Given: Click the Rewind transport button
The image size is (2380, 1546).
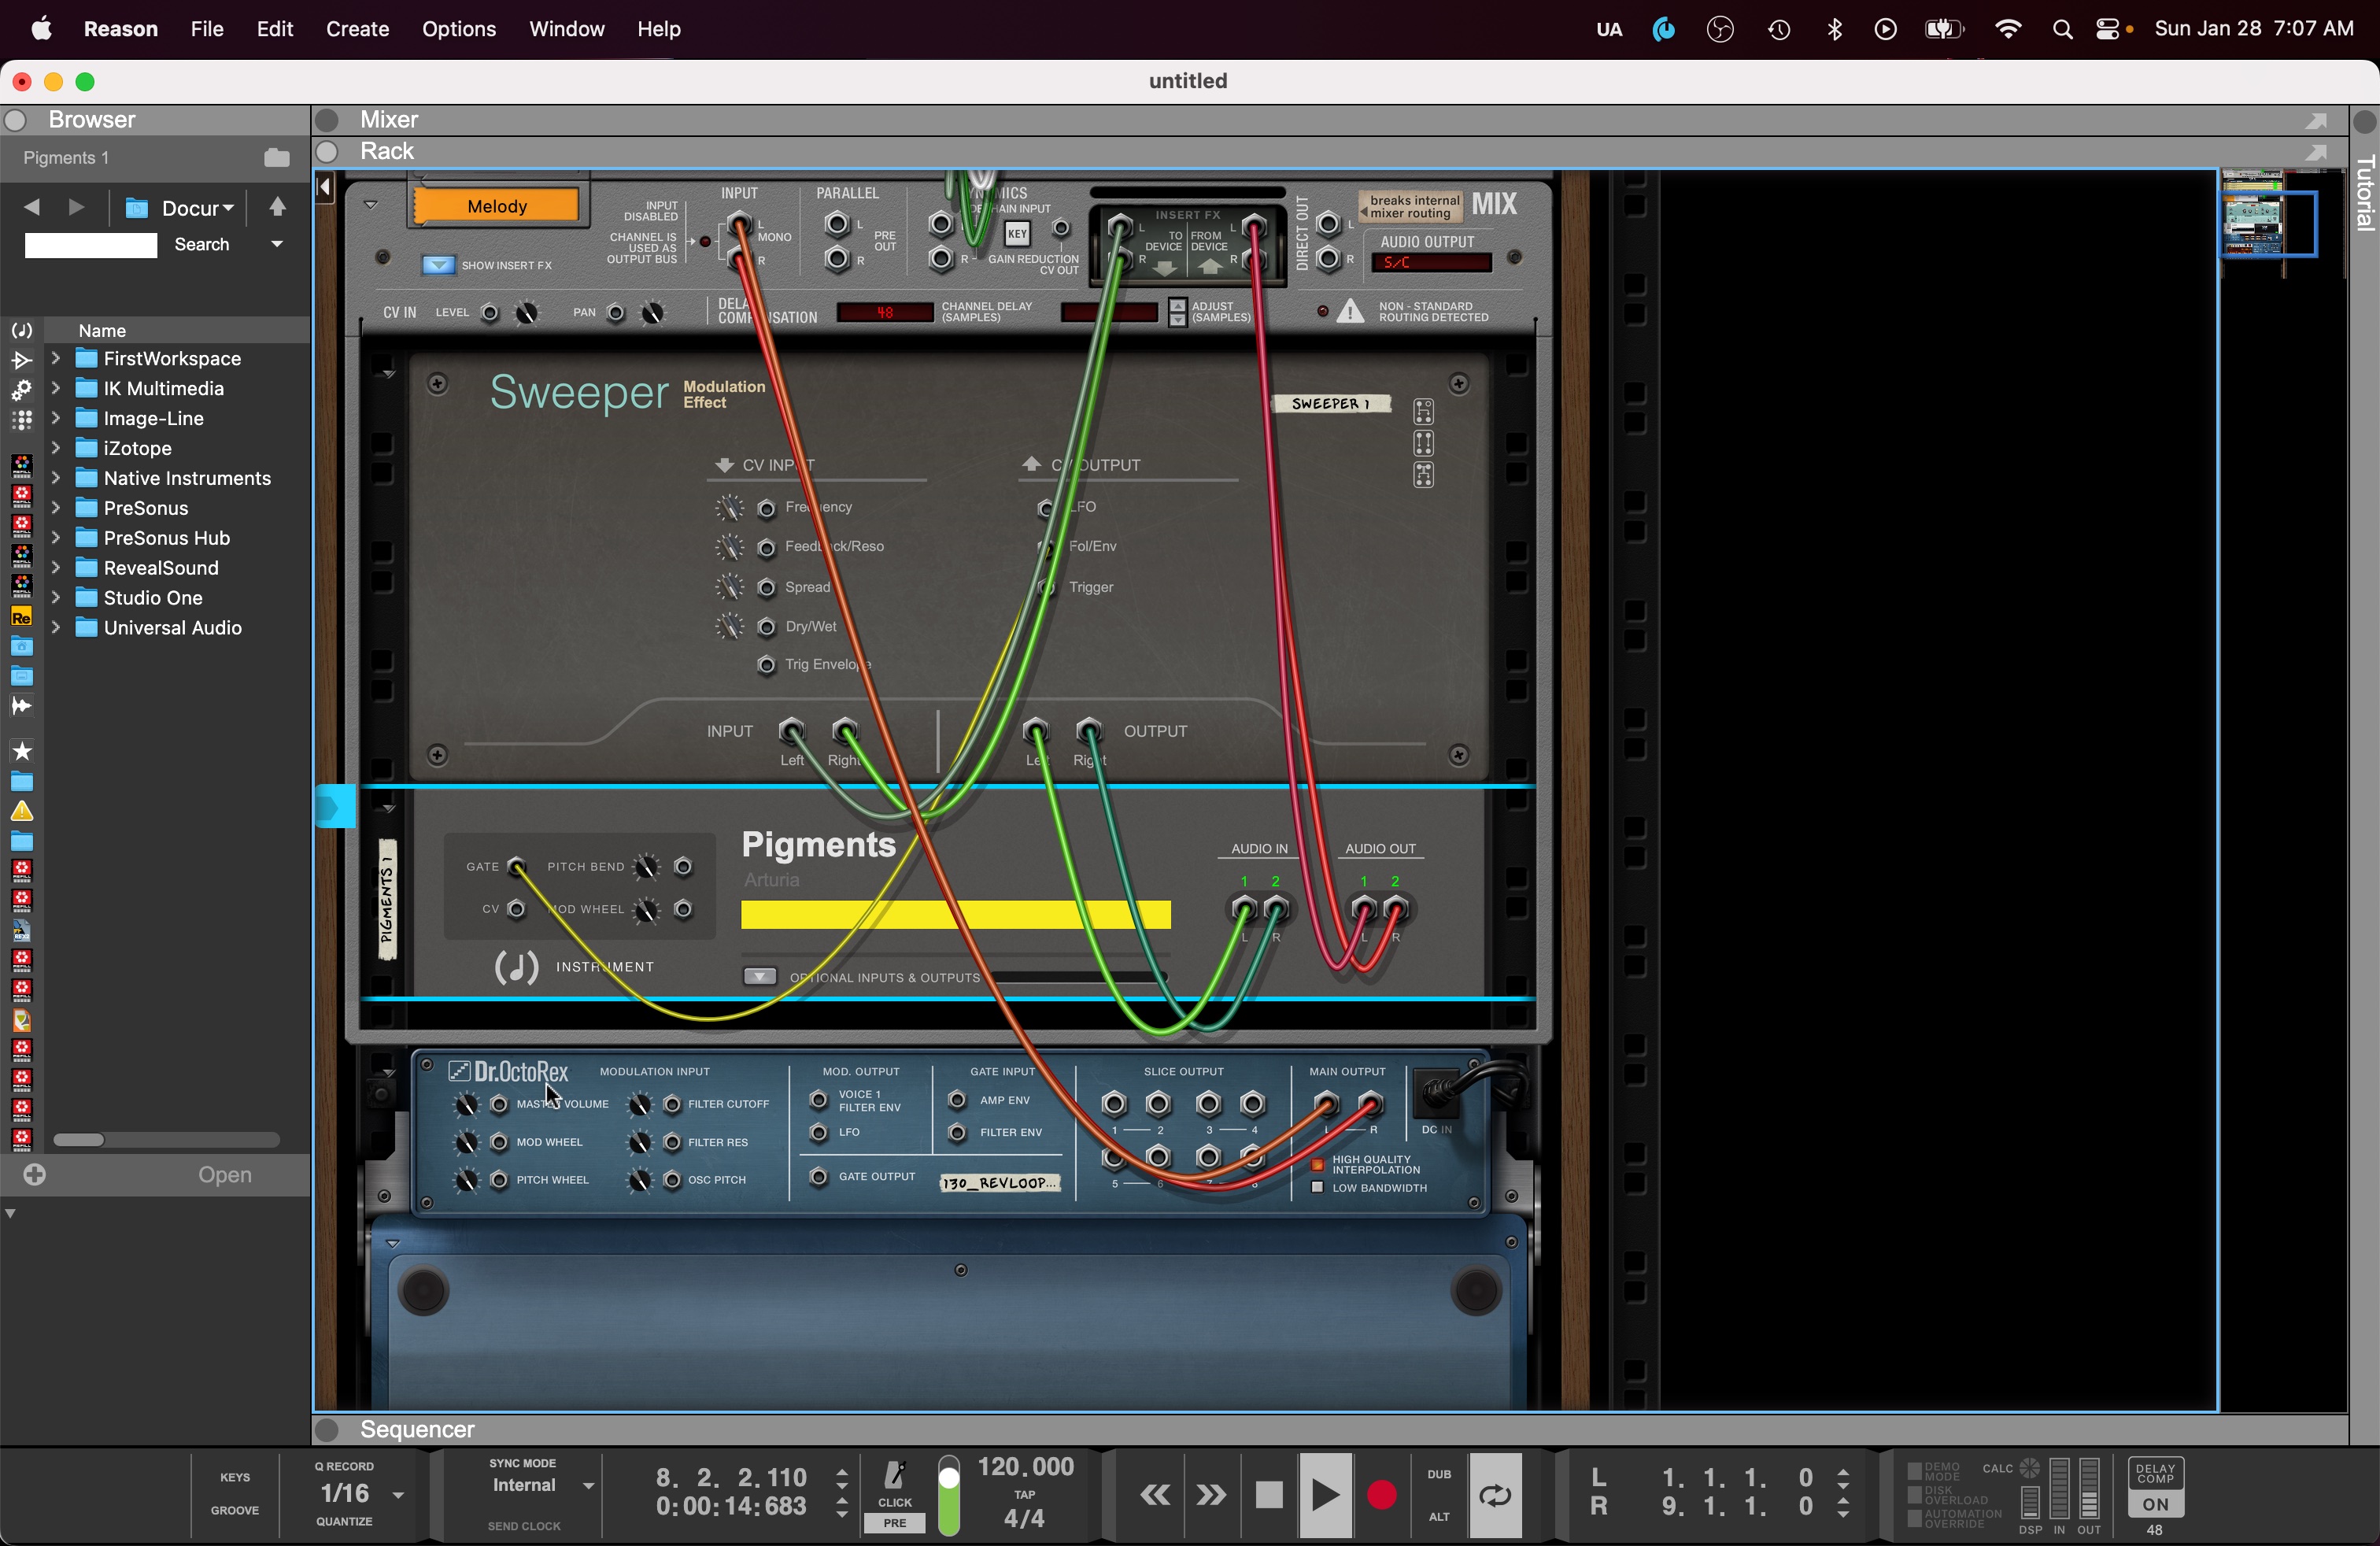Looking at the screenshot, I should [1155, 1495].
